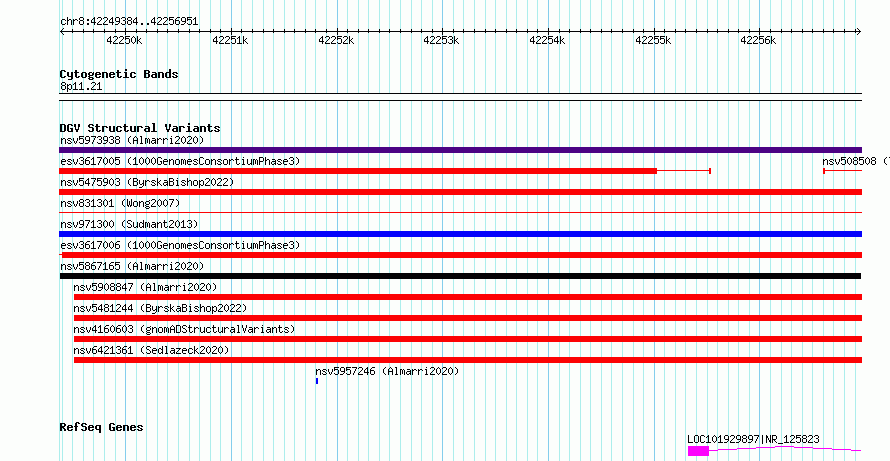Select the blue nsv971300 variant bar
The image size is (890, 461).
coord(460,234)
